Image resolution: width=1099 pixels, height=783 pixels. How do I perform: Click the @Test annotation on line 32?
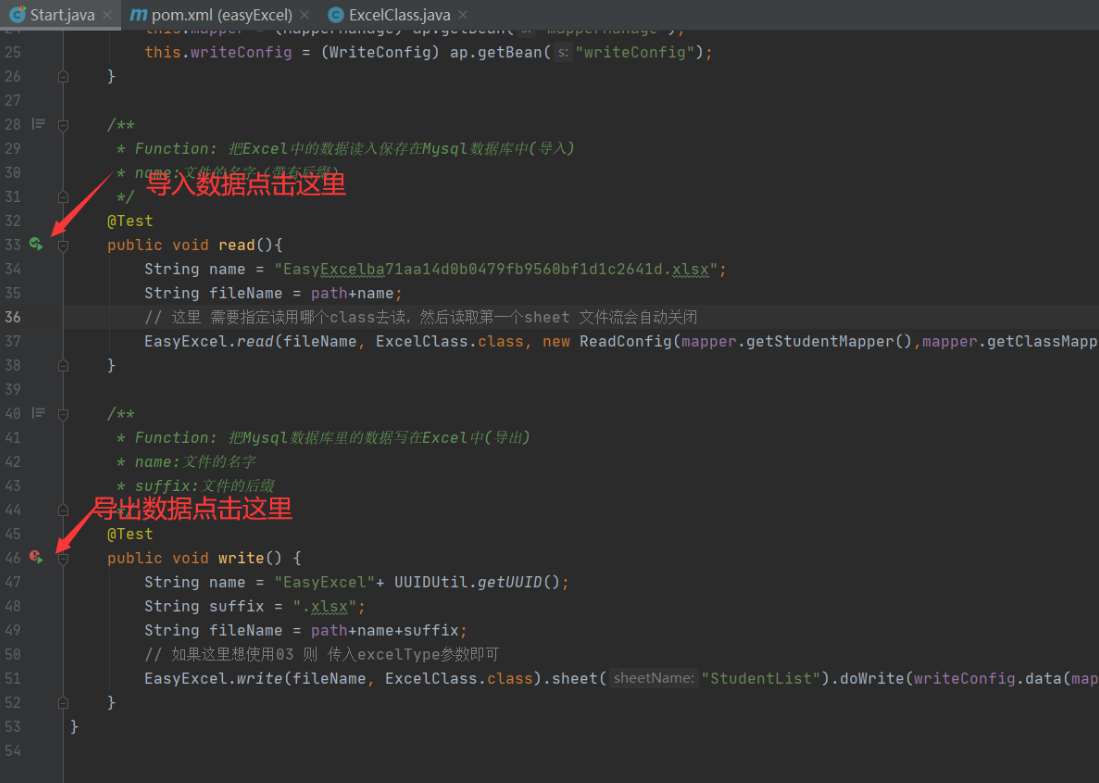pos(130,221)
